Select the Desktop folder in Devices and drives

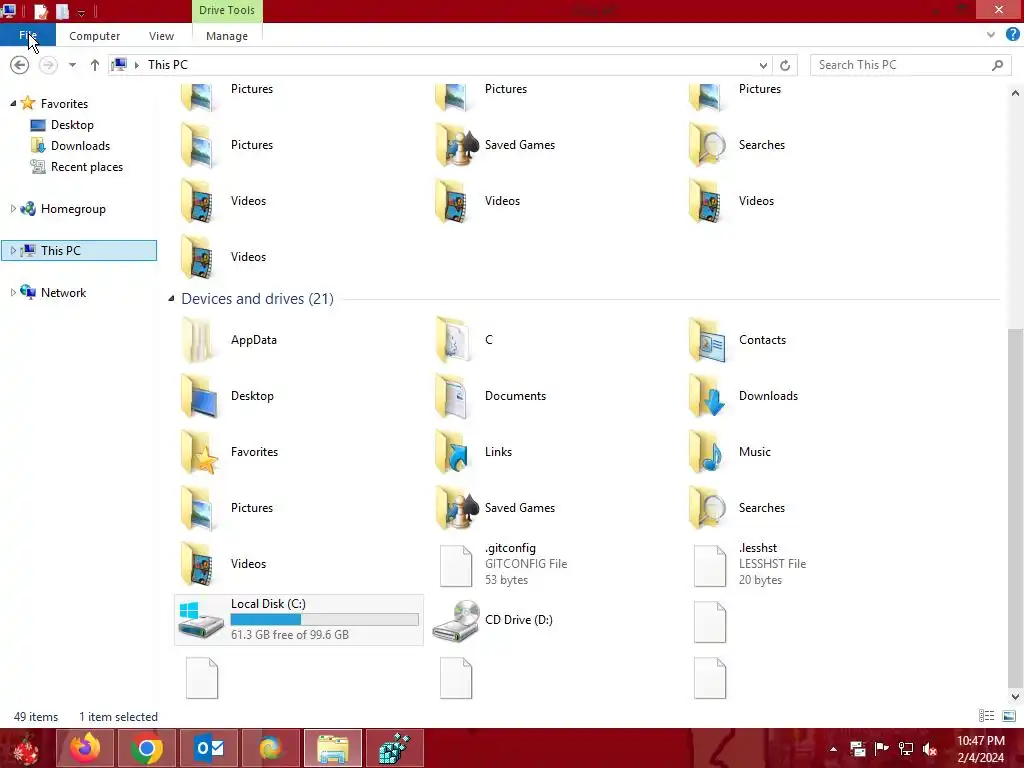coord(228,396)
